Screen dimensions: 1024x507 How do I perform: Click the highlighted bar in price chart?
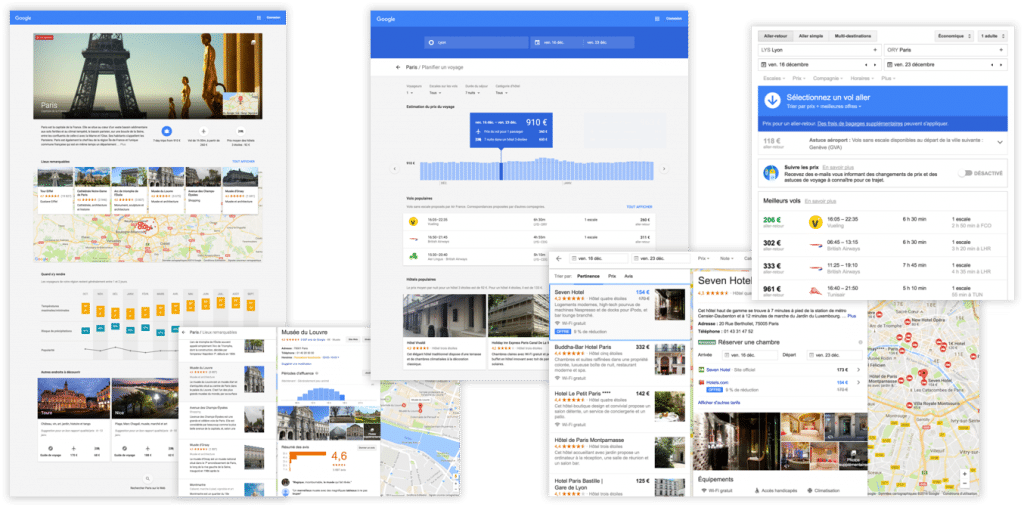[x=502, y=171]
